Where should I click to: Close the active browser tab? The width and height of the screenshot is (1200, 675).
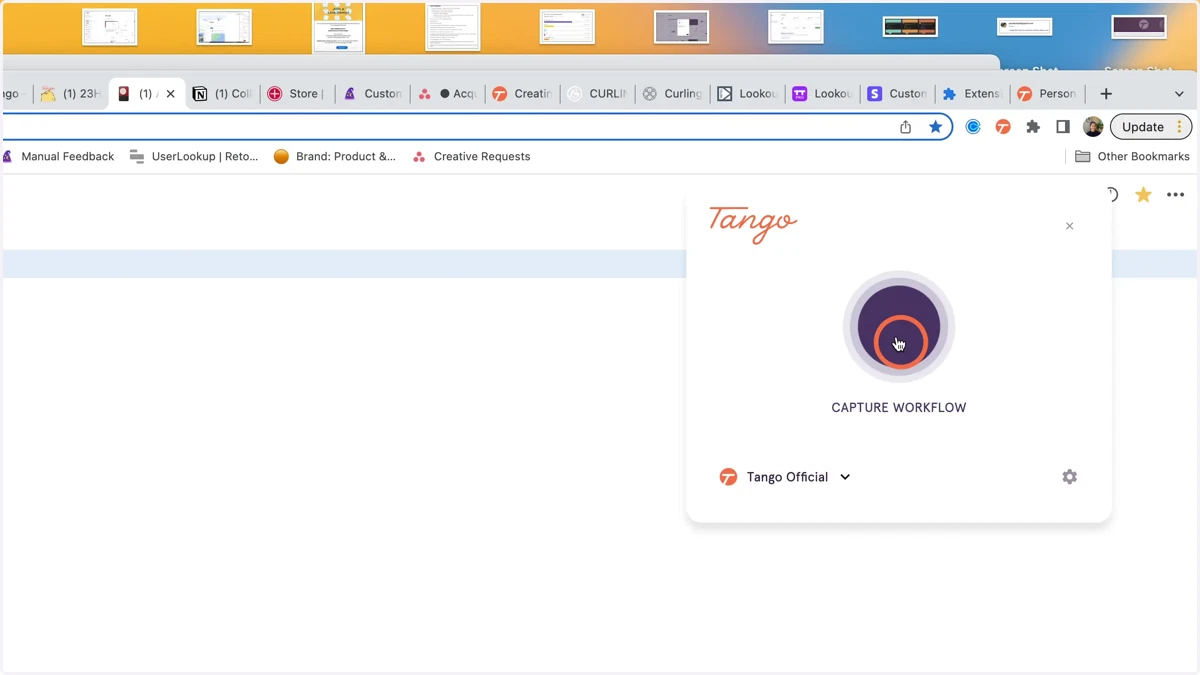point(170,94)
